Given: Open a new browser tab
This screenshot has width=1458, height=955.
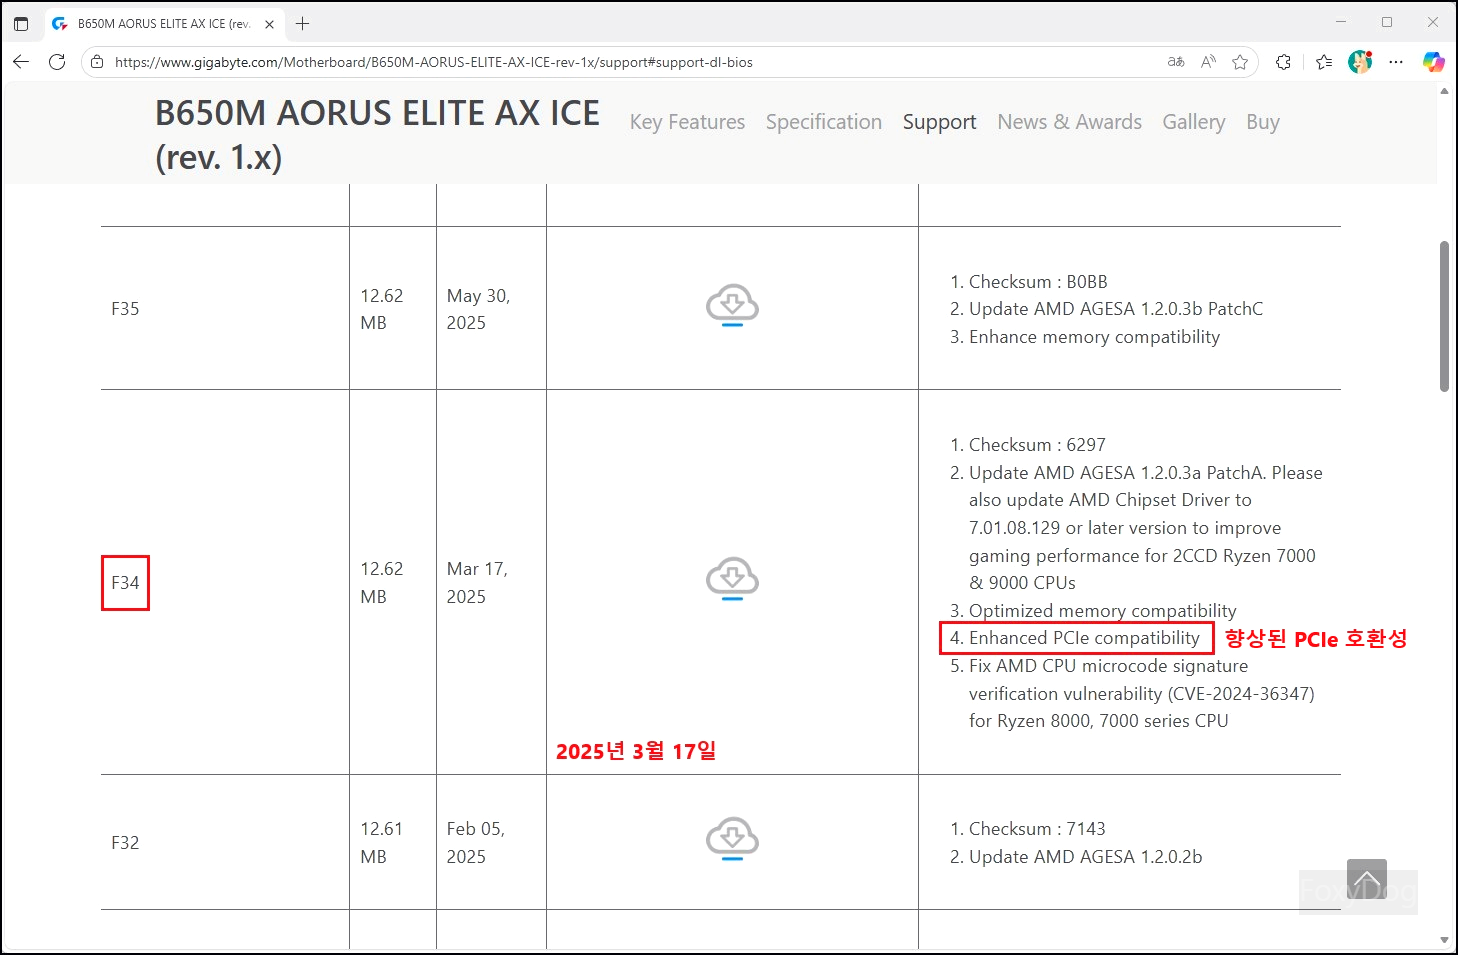Looking at the screenshot, I should 302,23.
